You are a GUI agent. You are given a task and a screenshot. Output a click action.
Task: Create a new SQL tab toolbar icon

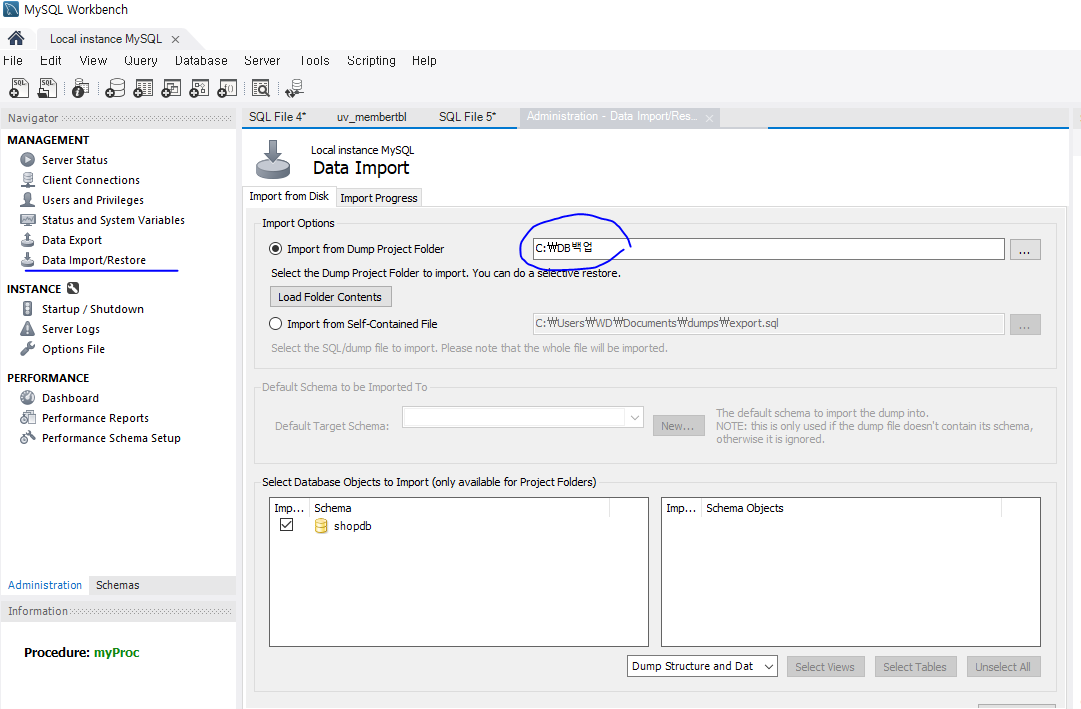tap(19, 88)
